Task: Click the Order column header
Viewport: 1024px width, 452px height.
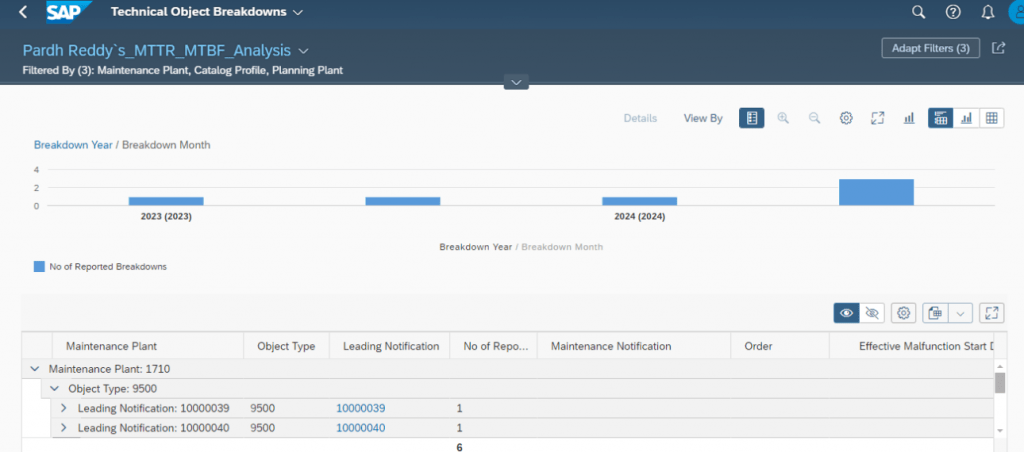Action: (780, 346)
